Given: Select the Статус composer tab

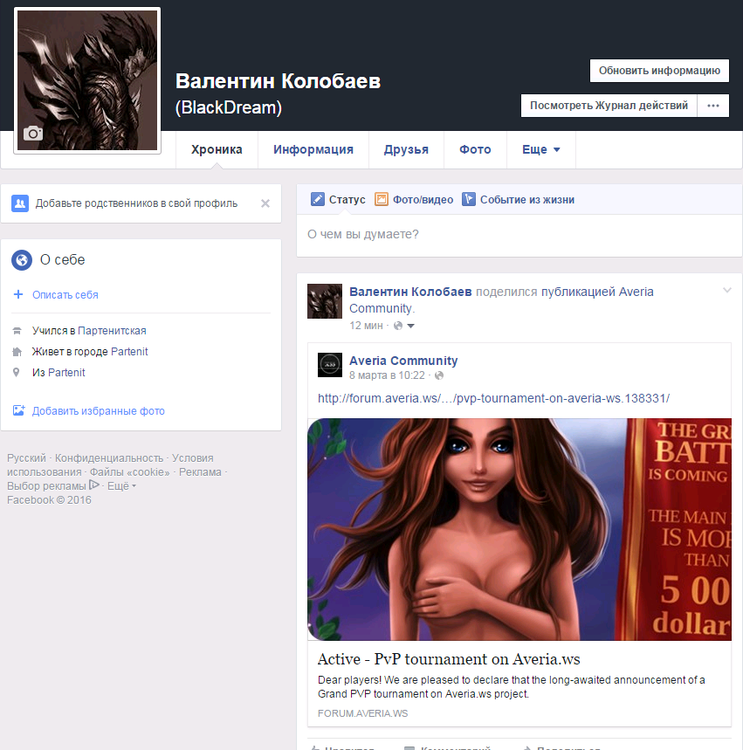Looking at the screenshot, I should [x=338, y=199].
